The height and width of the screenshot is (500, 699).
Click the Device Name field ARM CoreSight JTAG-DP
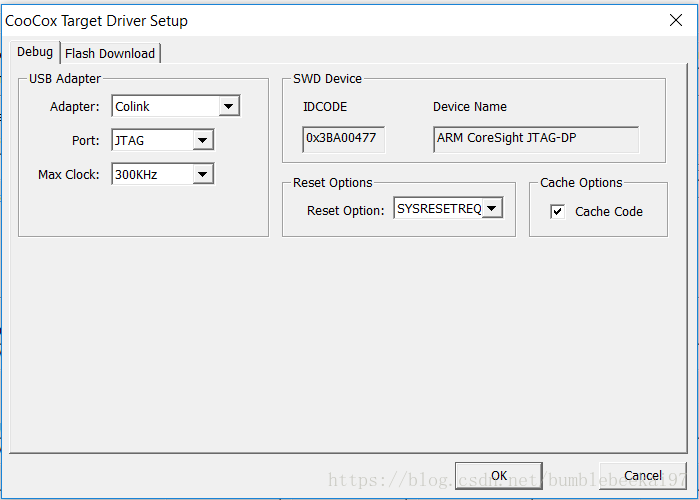(x=536, y=139)
